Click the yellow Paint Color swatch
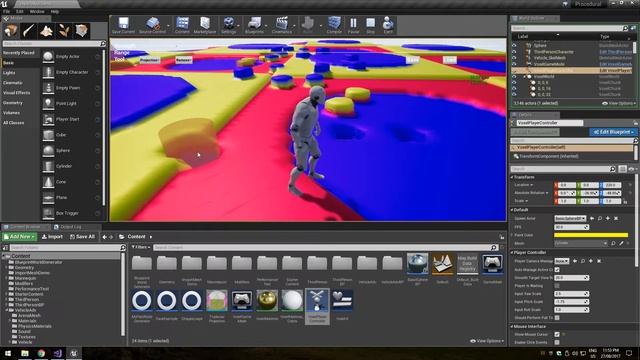 point(591,235)
